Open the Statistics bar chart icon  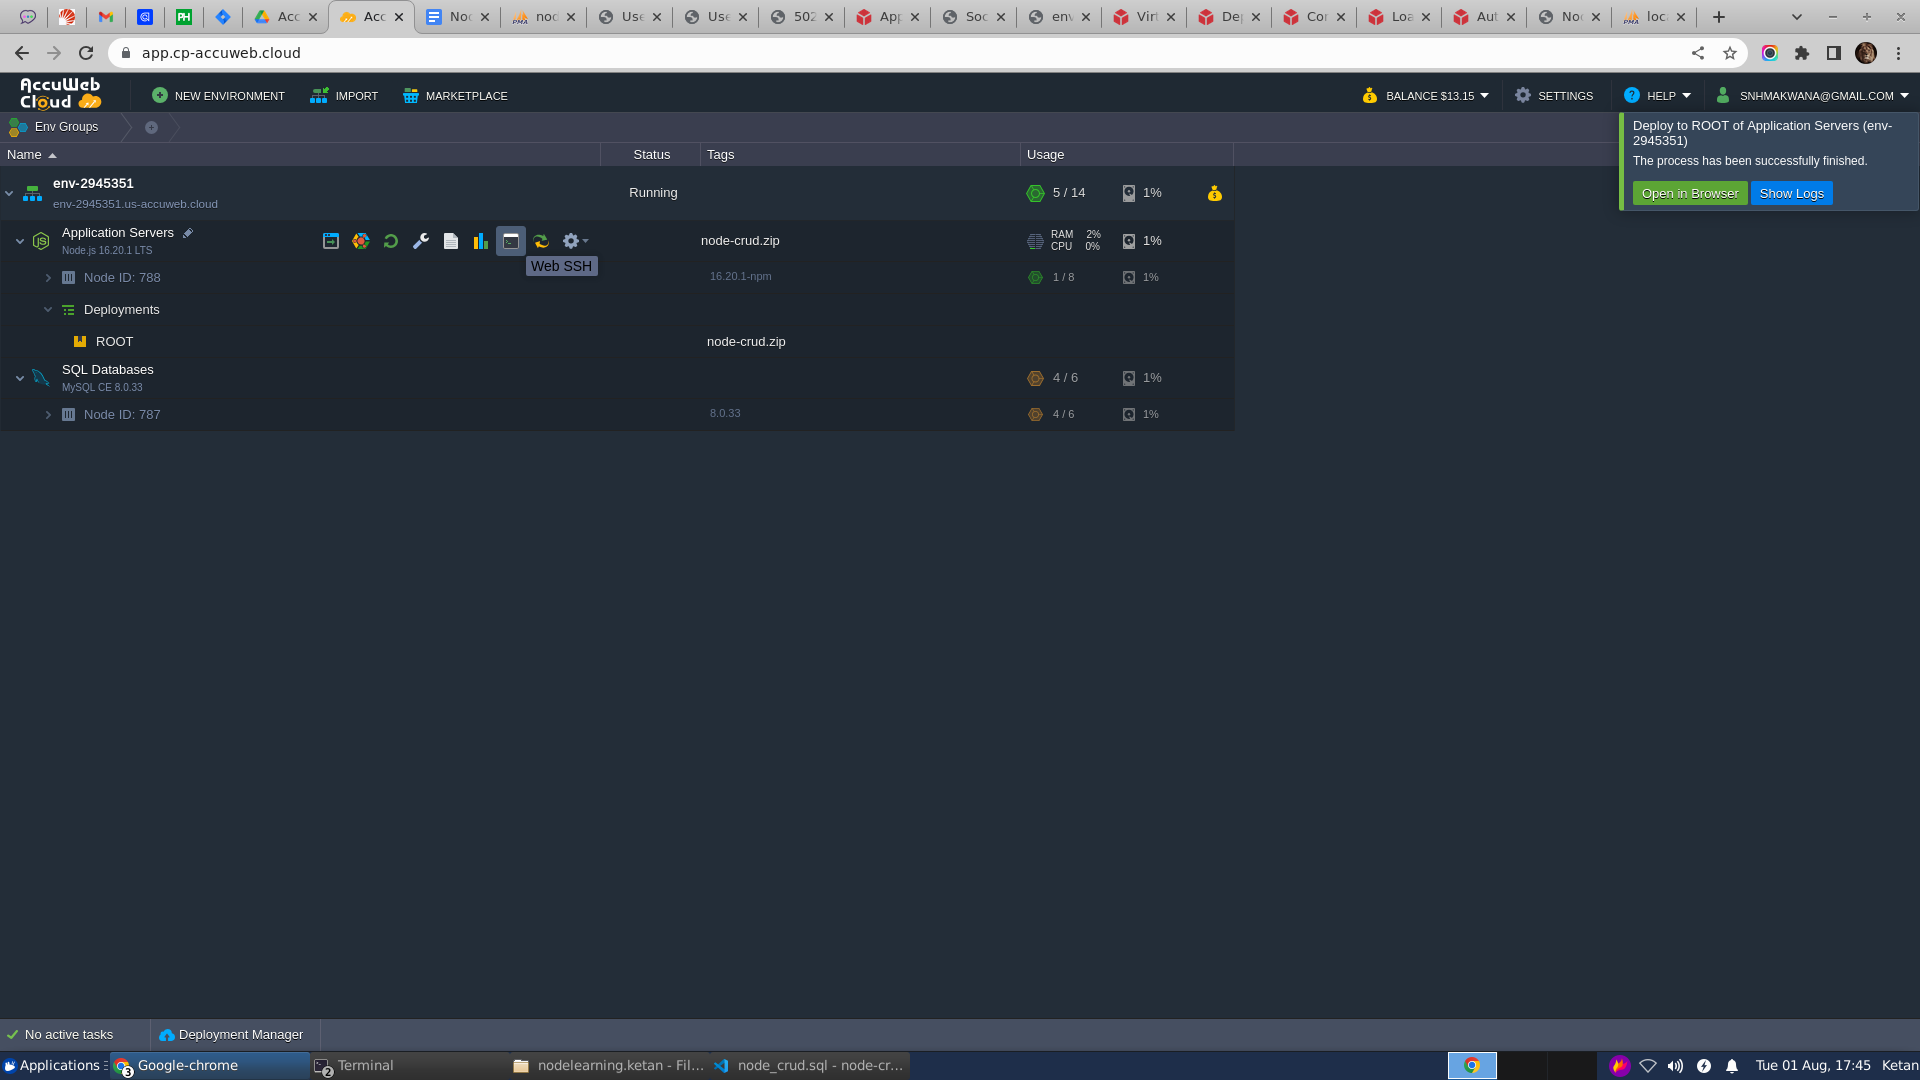pos(481,241)
